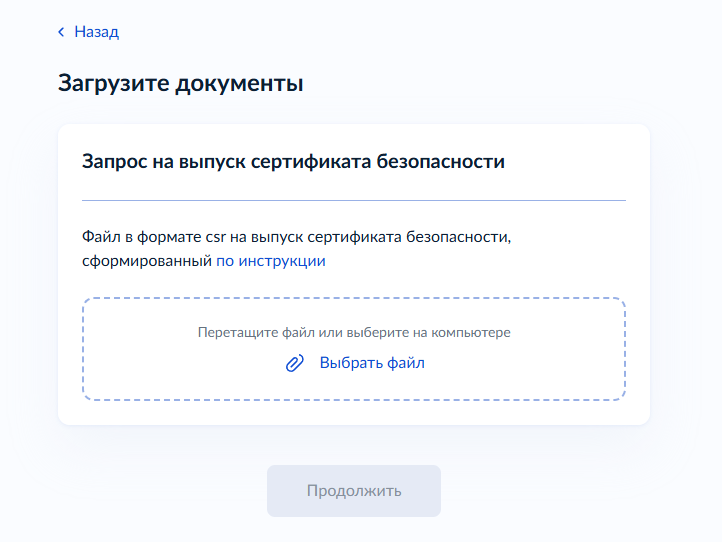Select the 'Запрос на выпуск сертификата безопасности' title
The width and height of the screenshot is (722, 542).
293,161
